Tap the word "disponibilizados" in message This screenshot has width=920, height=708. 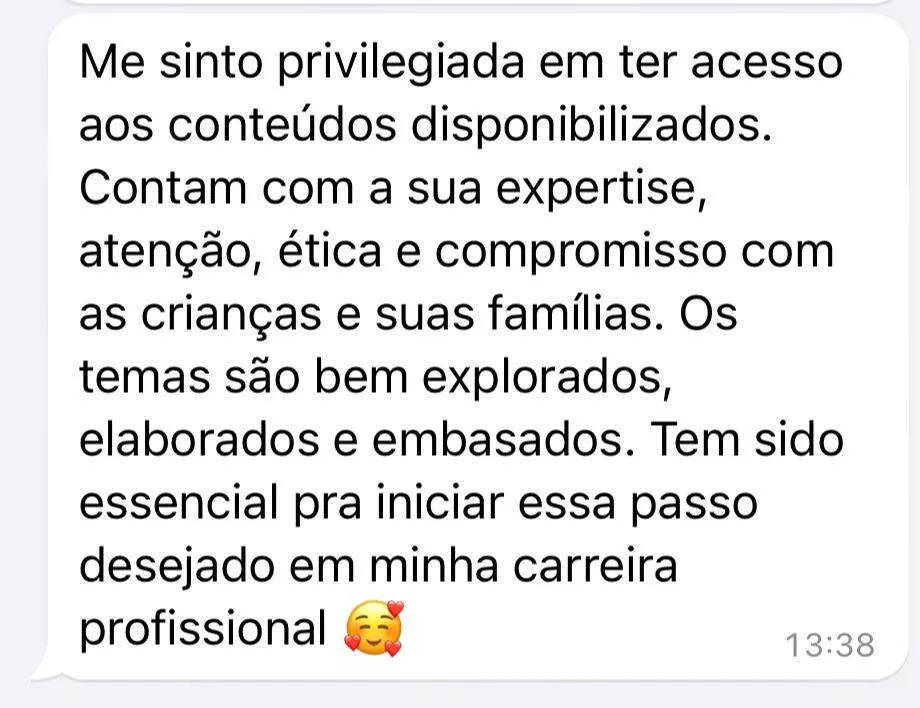tap(591, 128)
